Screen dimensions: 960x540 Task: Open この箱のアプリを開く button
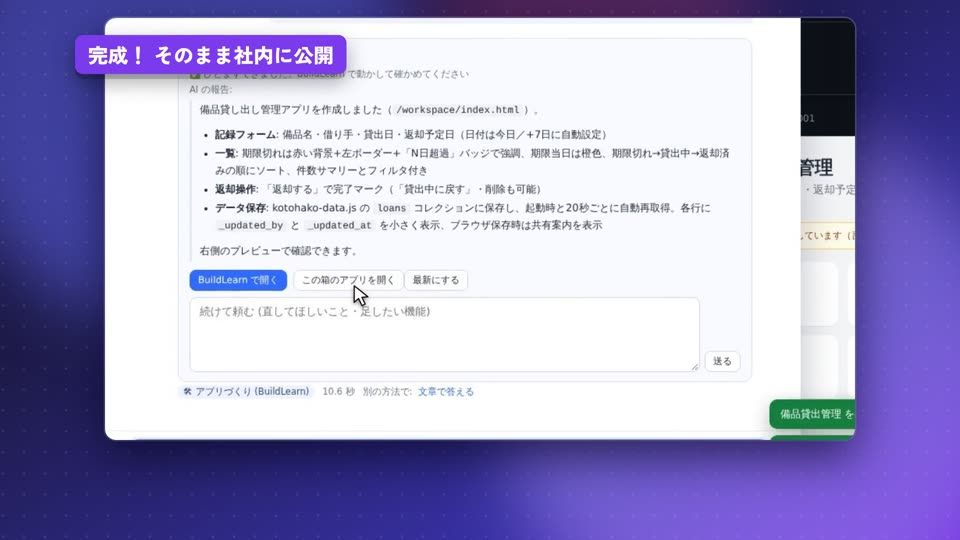tap(348, 280)
